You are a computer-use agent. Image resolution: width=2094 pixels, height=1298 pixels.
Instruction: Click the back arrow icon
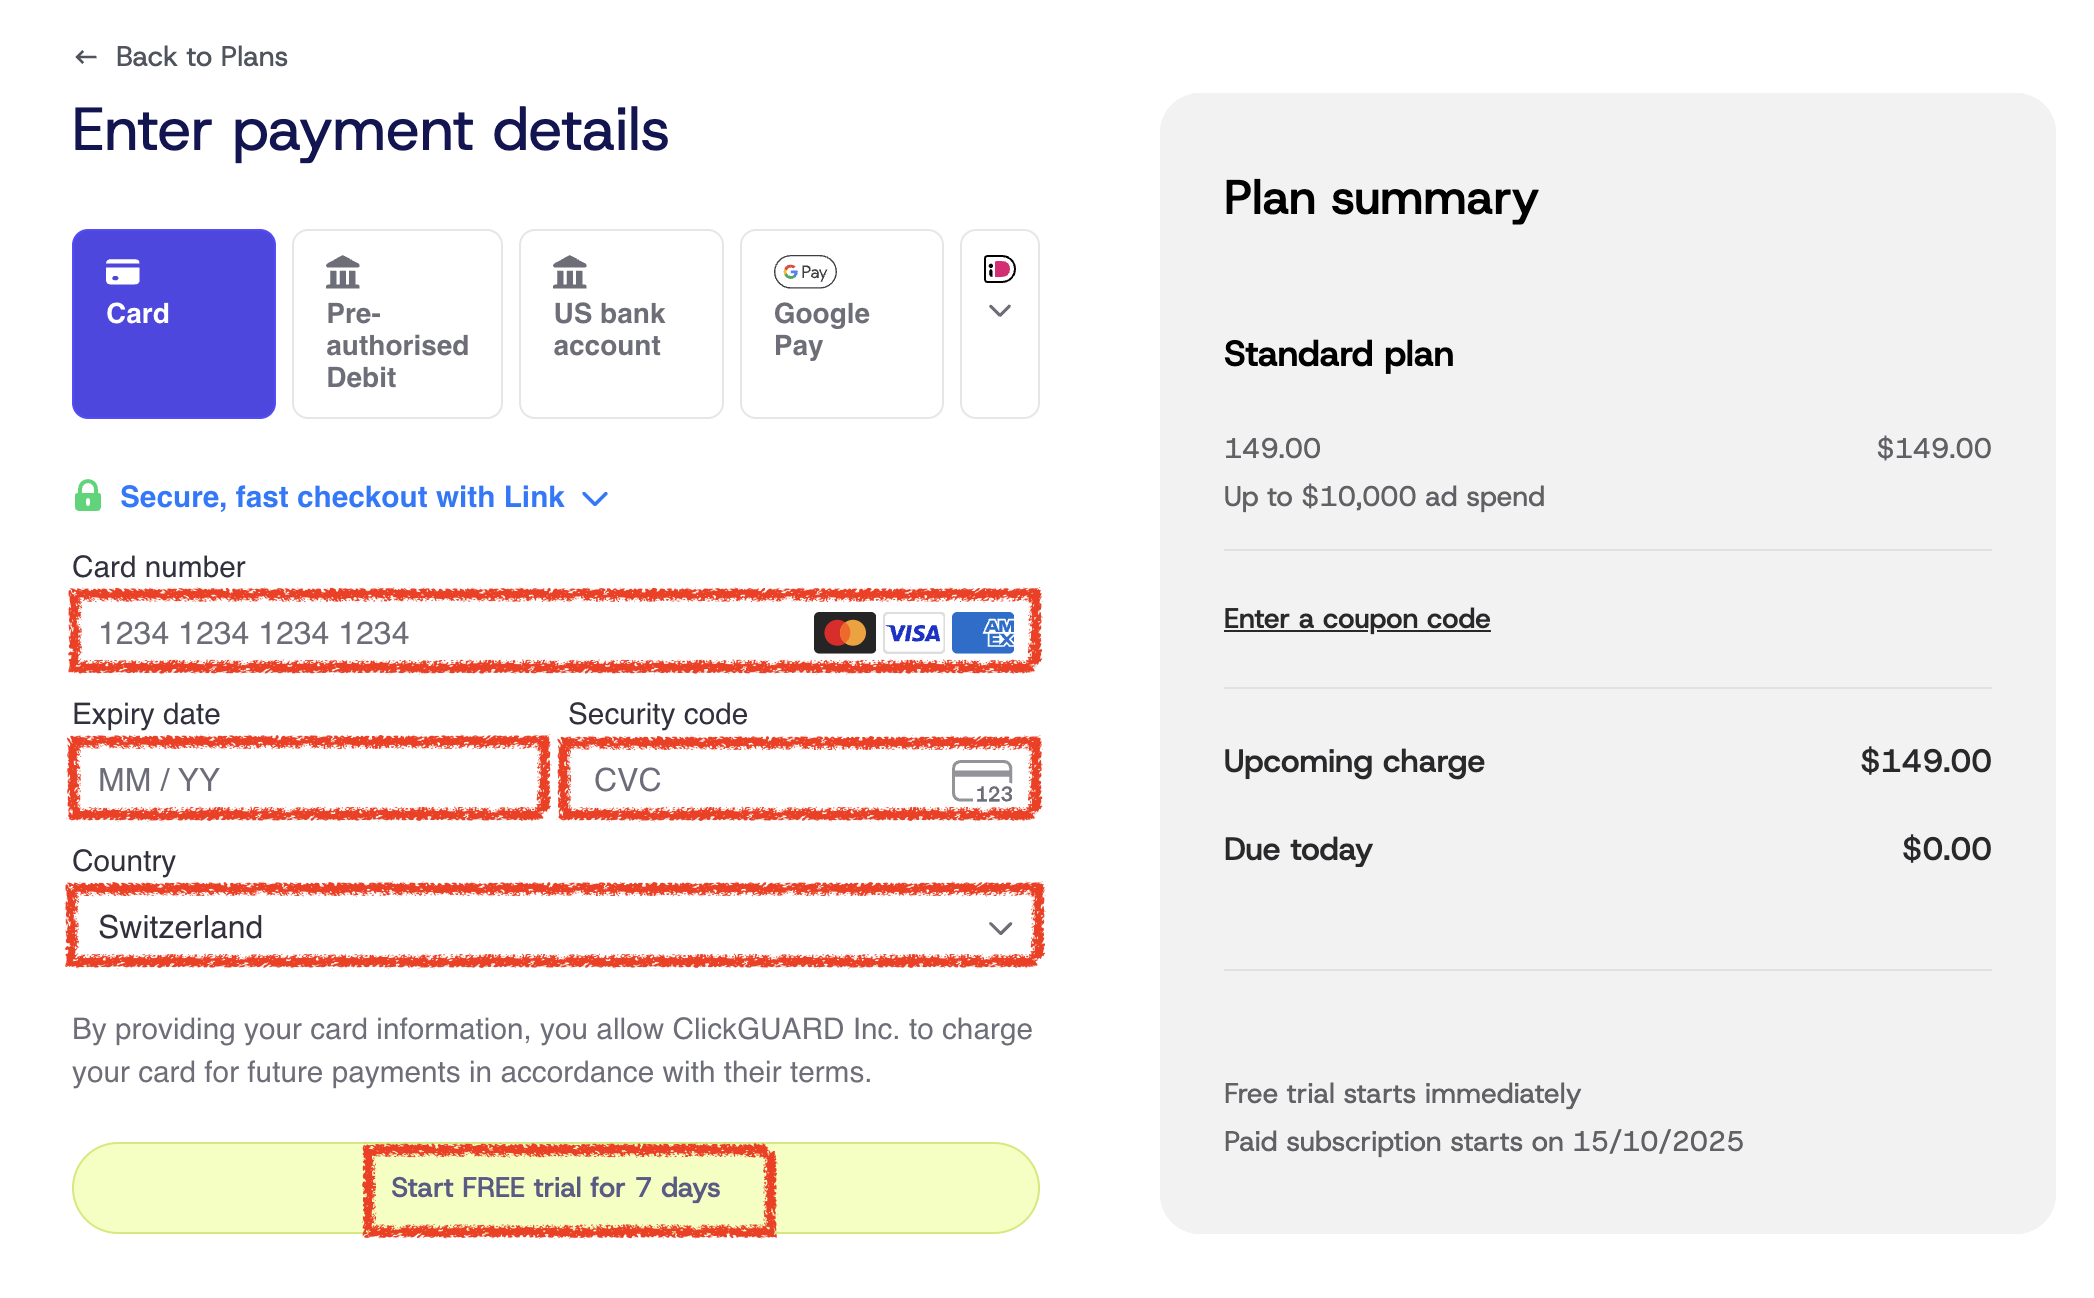tap(86, 57)
